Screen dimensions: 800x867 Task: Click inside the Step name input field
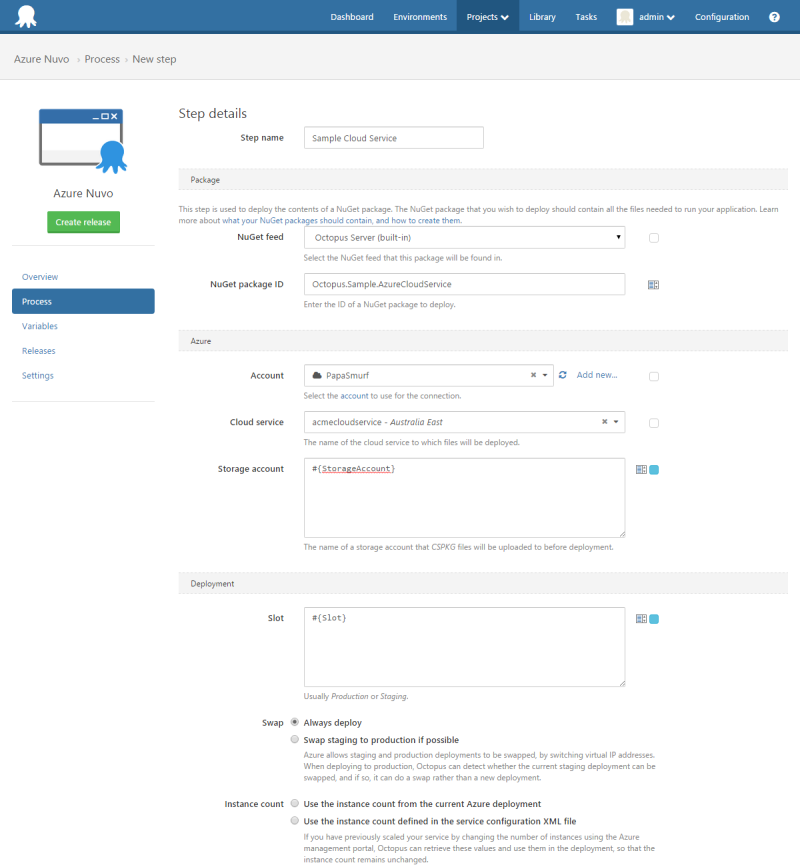point(393,137)
